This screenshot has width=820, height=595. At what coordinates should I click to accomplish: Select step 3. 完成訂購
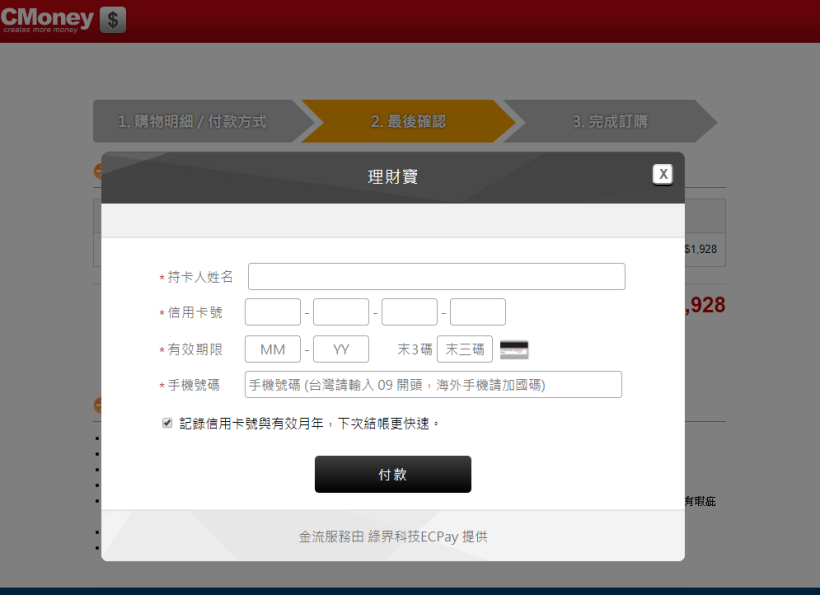pos(610,121)
